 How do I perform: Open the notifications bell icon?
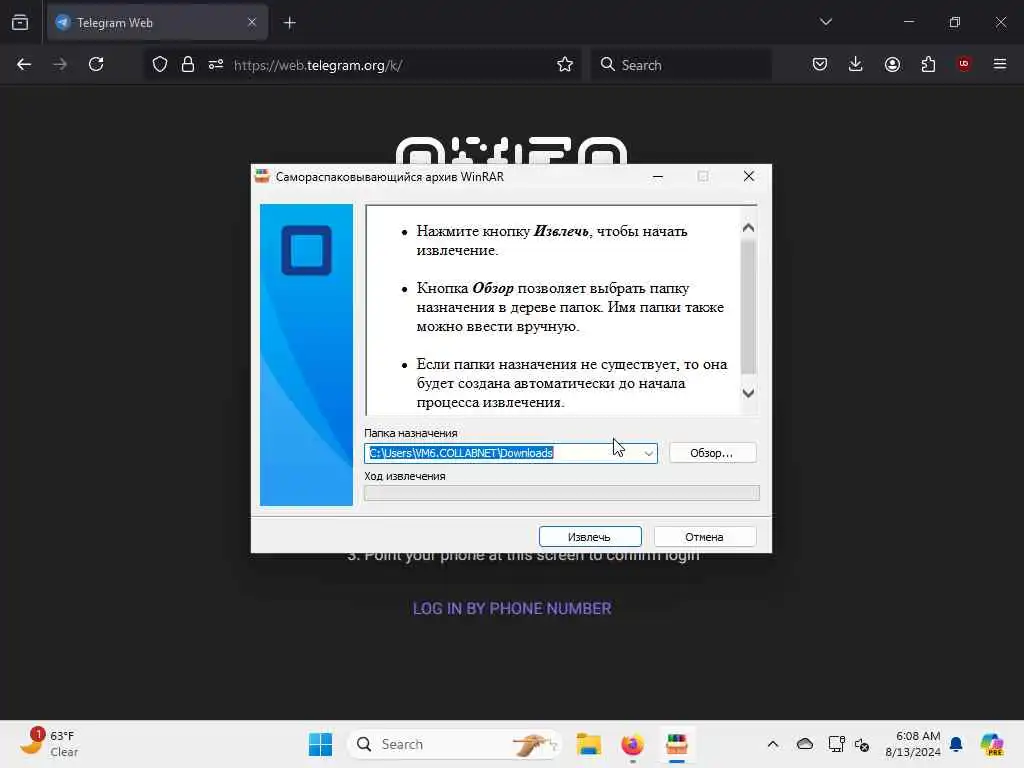click(957, 744)
